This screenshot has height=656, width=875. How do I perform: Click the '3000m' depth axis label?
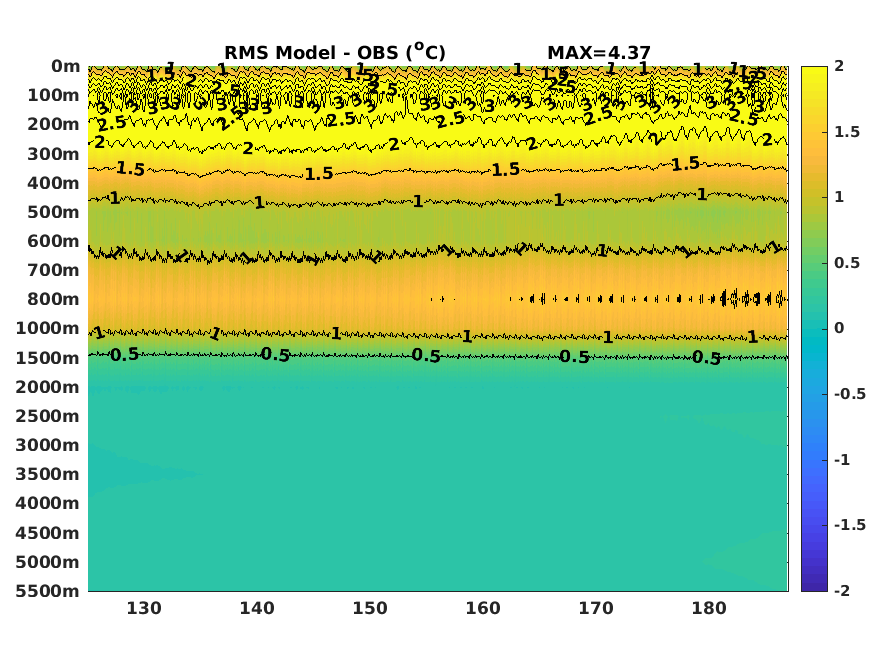coord(48,445)
